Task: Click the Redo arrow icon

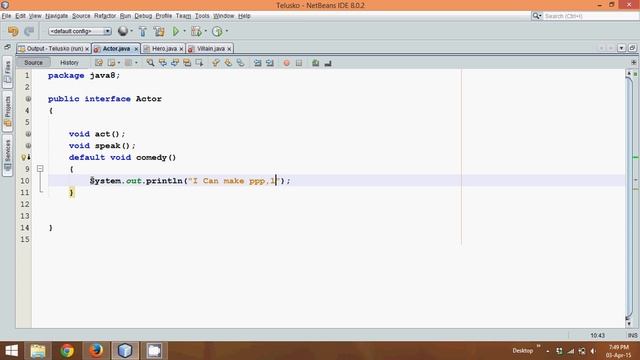Action: pyautogui.click(x=29, y=31)
